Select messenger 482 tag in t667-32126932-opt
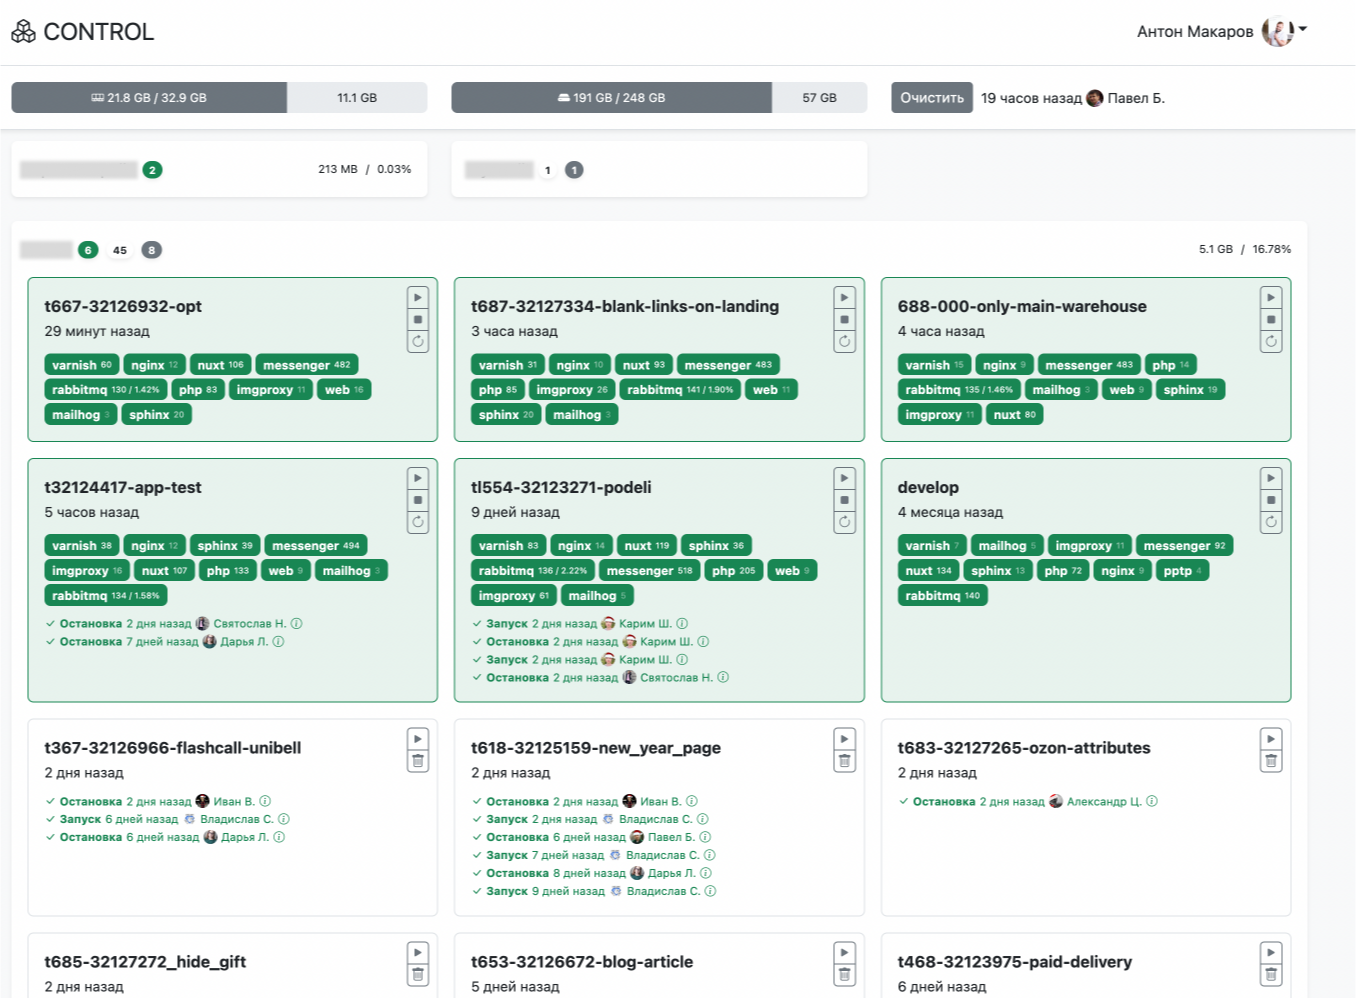Screen dimensions: 1356x998 pos(306,365)
